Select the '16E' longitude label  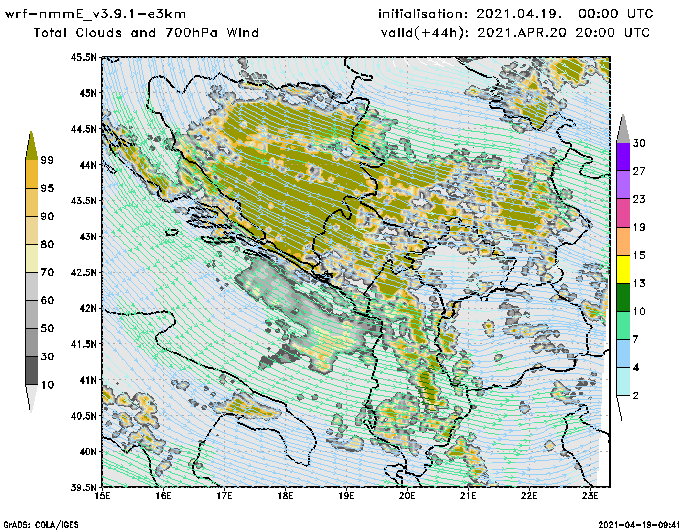163,496
